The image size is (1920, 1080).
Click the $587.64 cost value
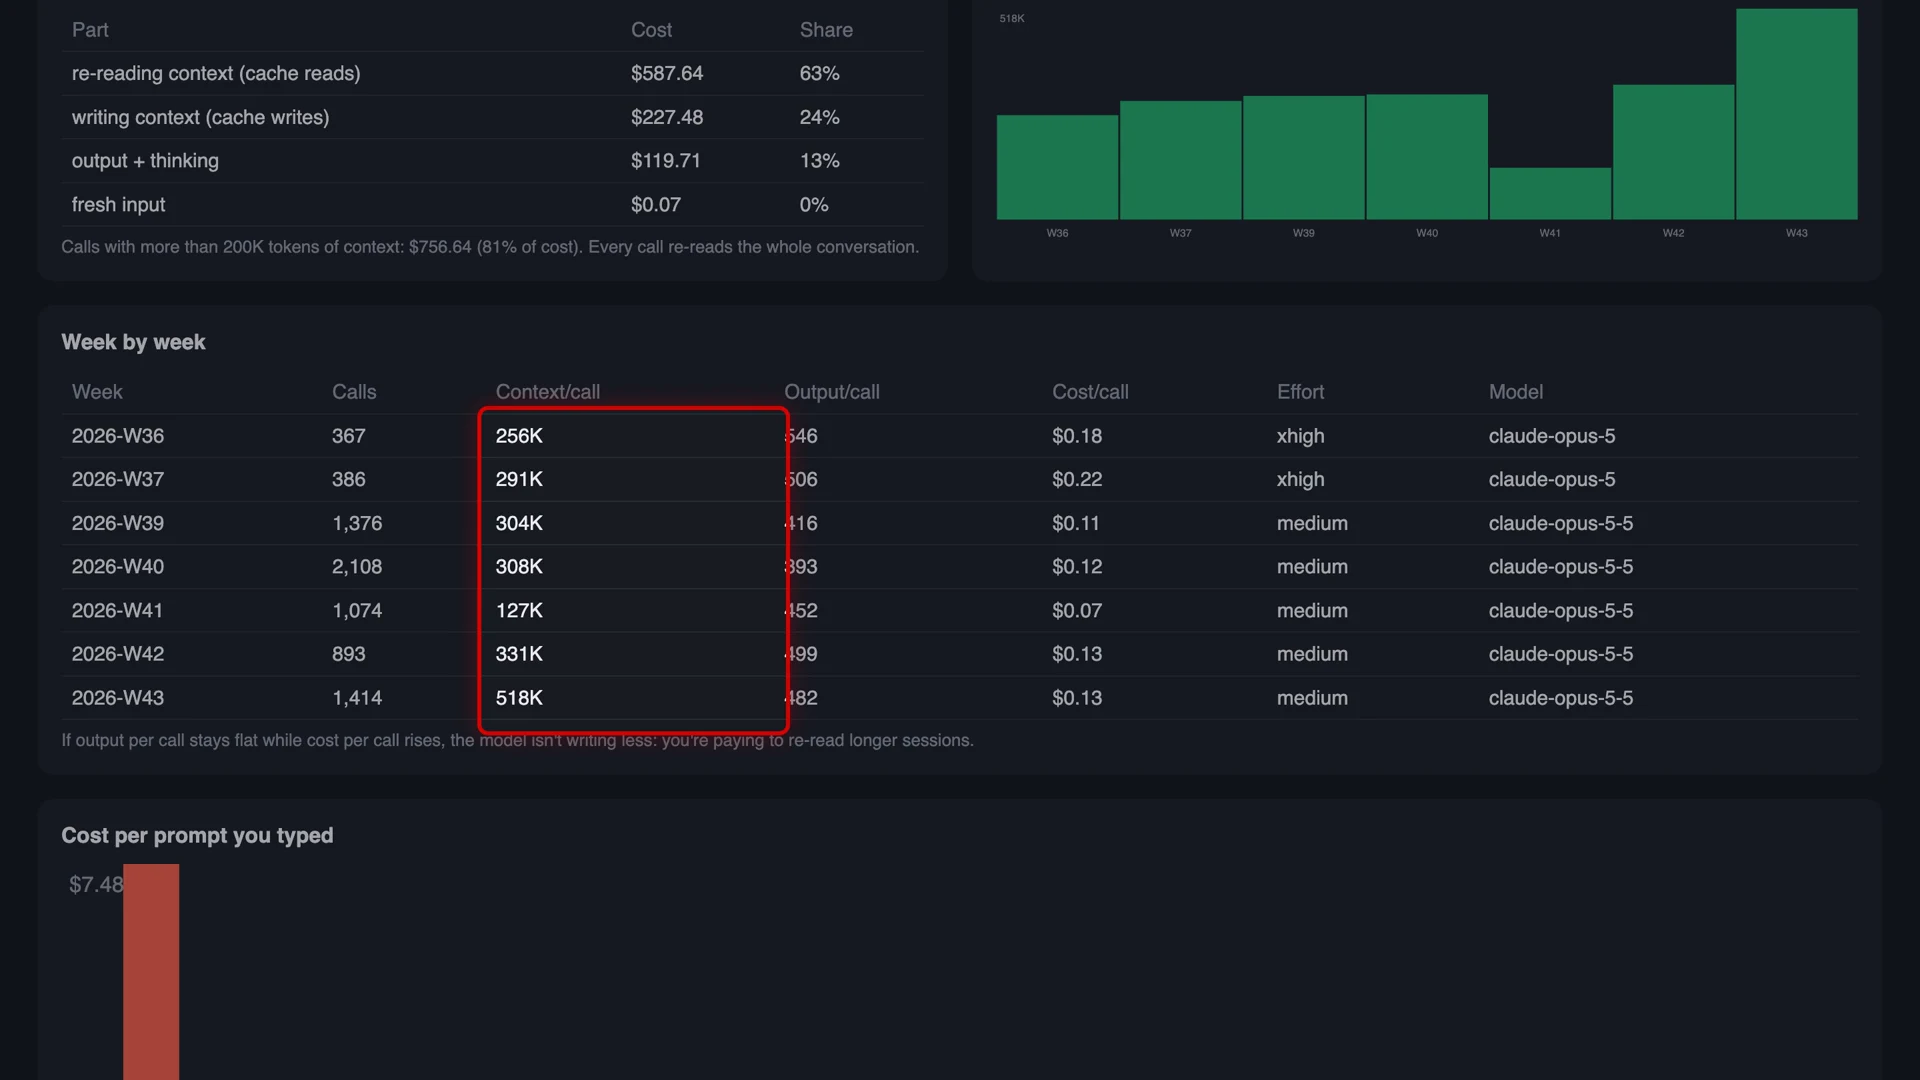667,73
